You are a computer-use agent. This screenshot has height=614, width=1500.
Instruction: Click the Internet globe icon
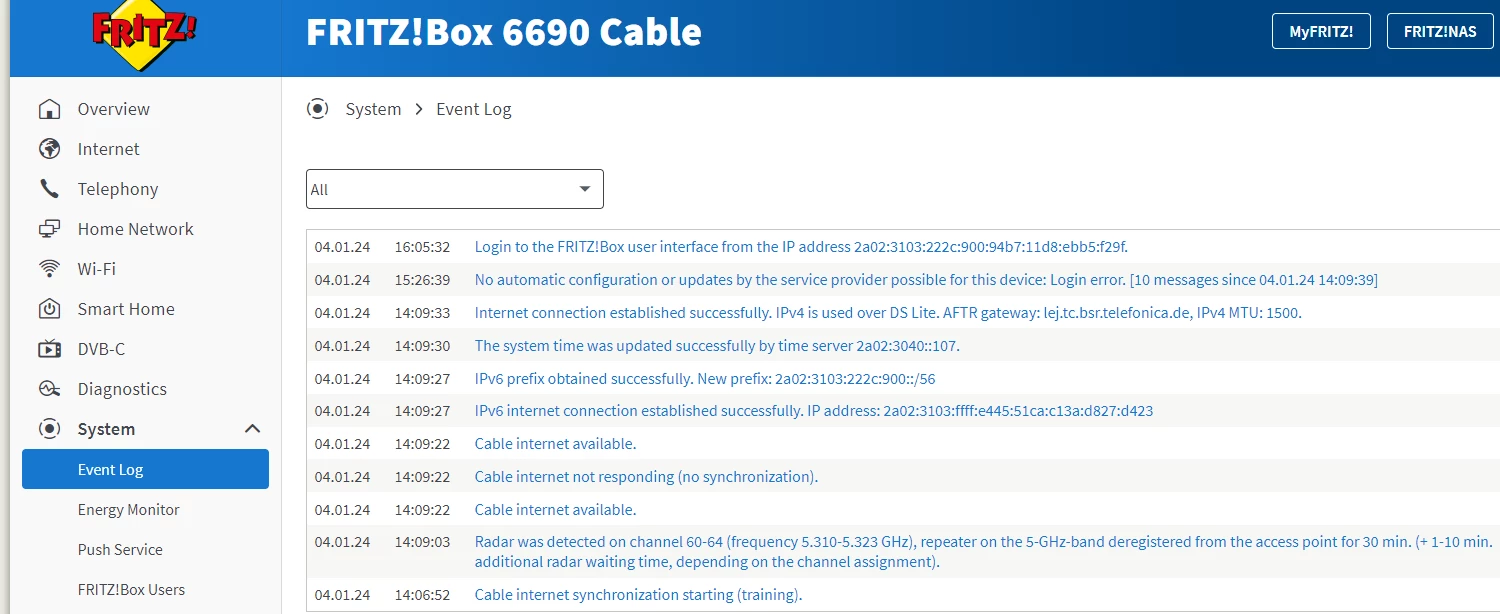click(x=49, y=149)
